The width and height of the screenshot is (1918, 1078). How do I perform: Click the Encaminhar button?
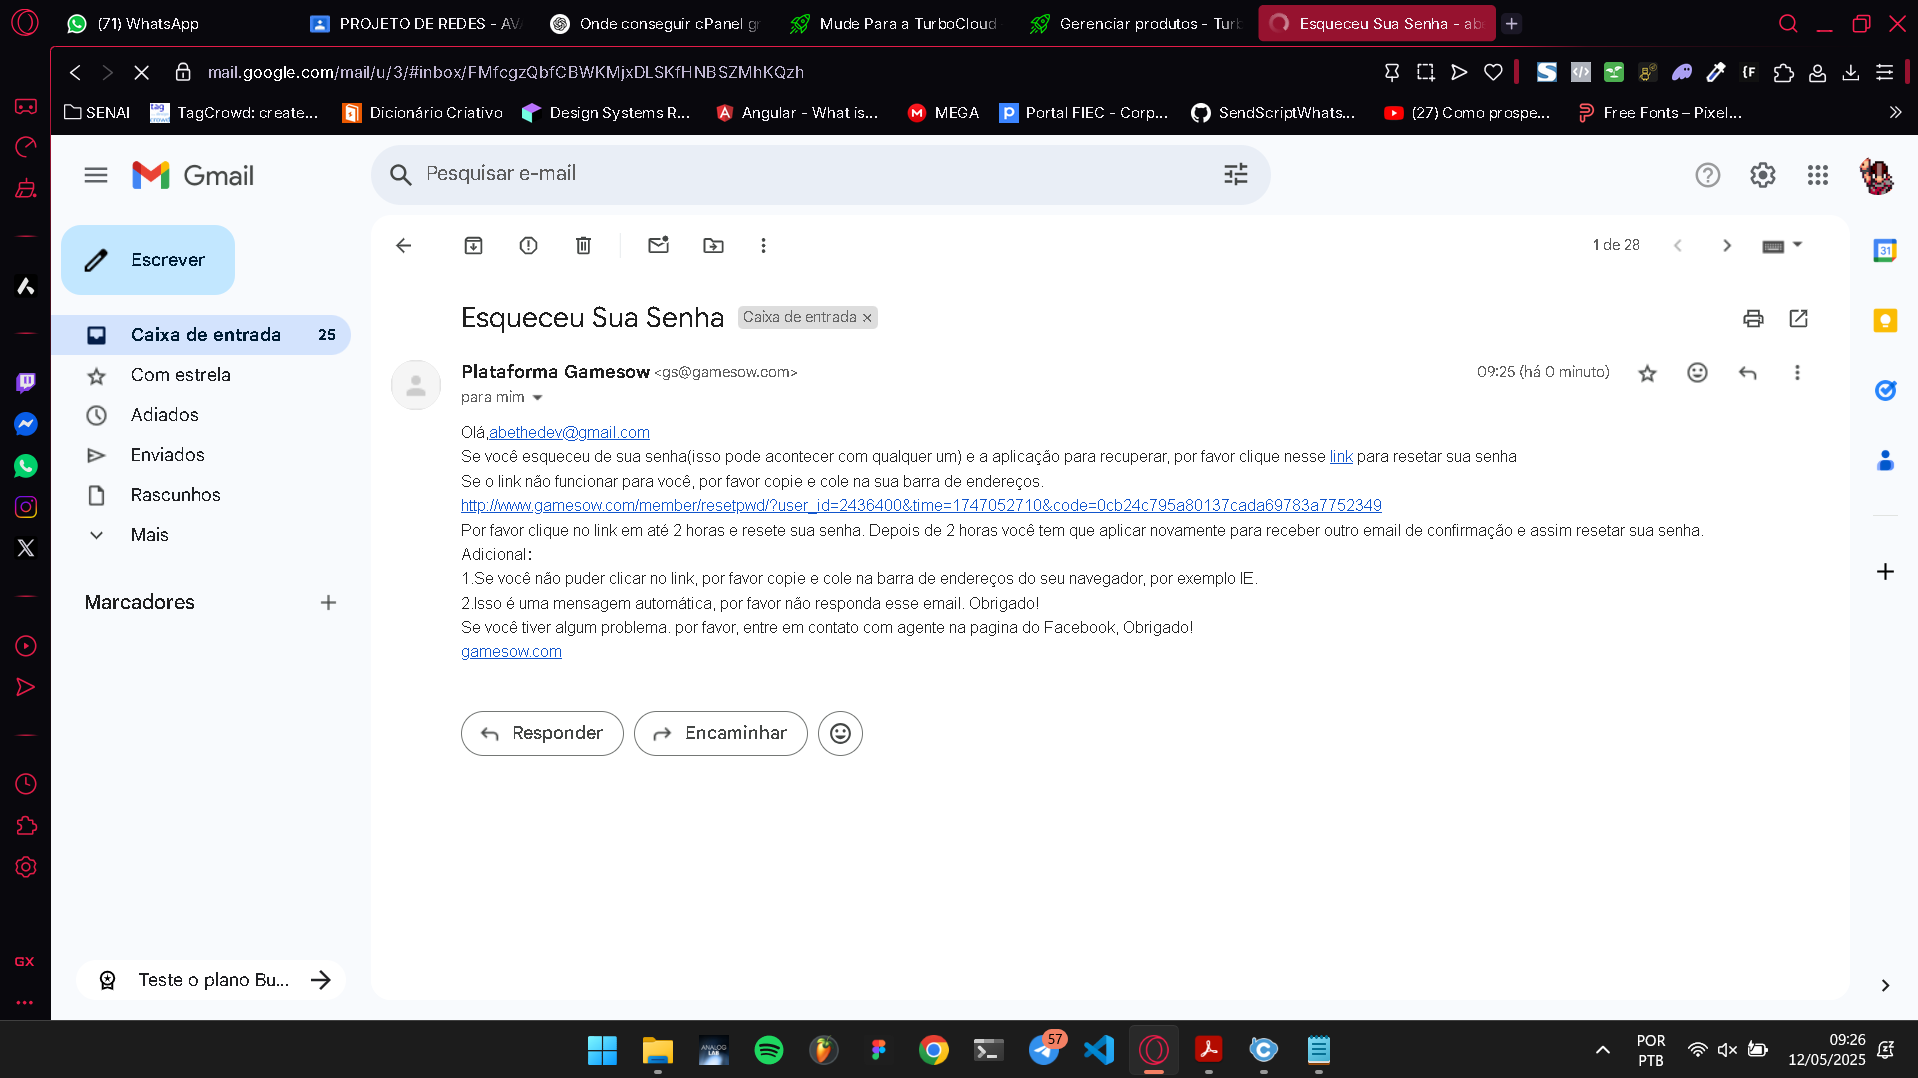720,733
